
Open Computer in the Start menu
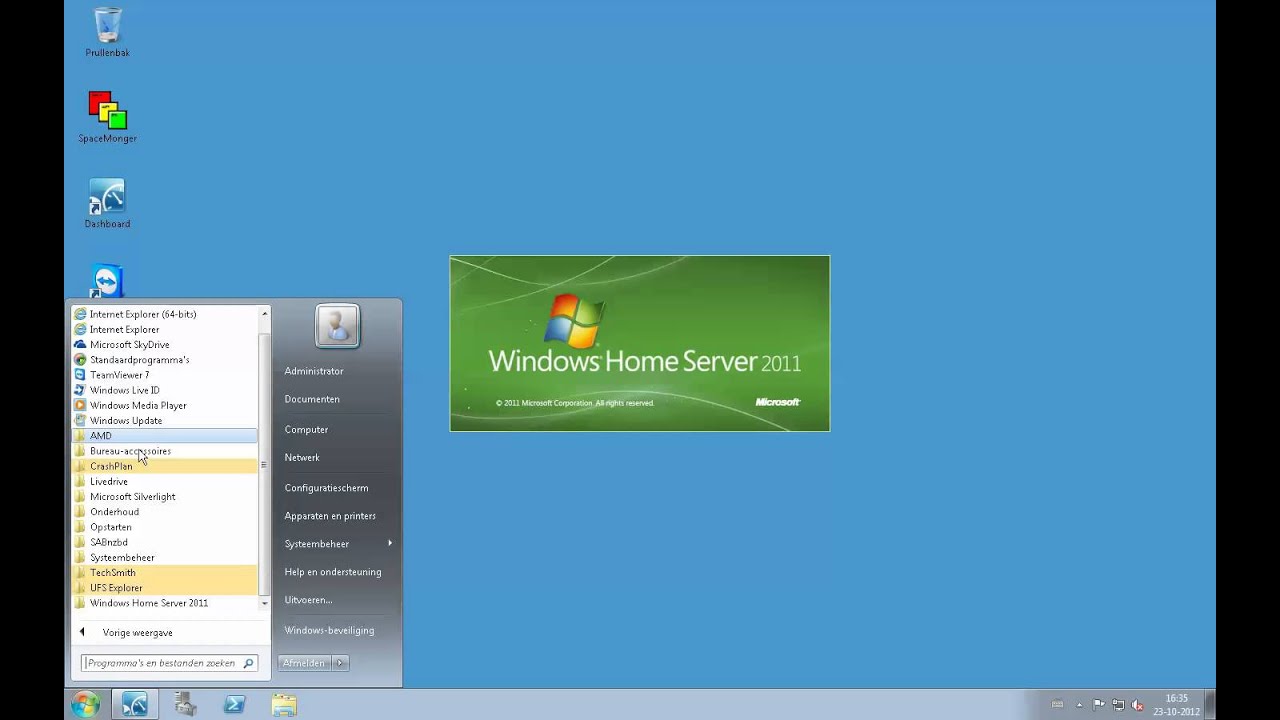click(x=306, y=430)
